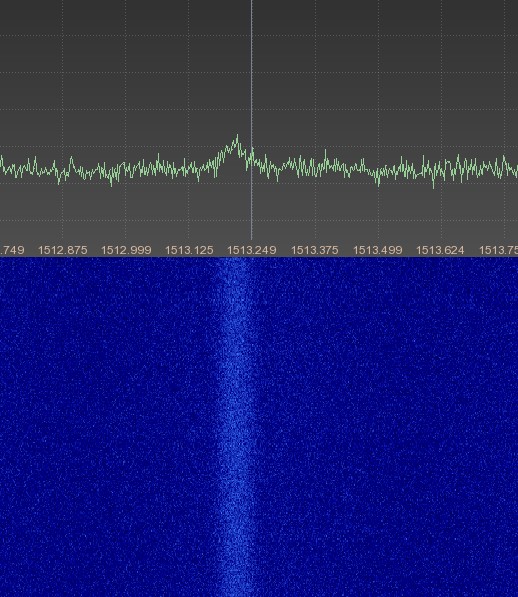Click the 1513.499 frequency axis label
Image resolution: width=518 pixels, height=597 pixels.
[378, 250]
